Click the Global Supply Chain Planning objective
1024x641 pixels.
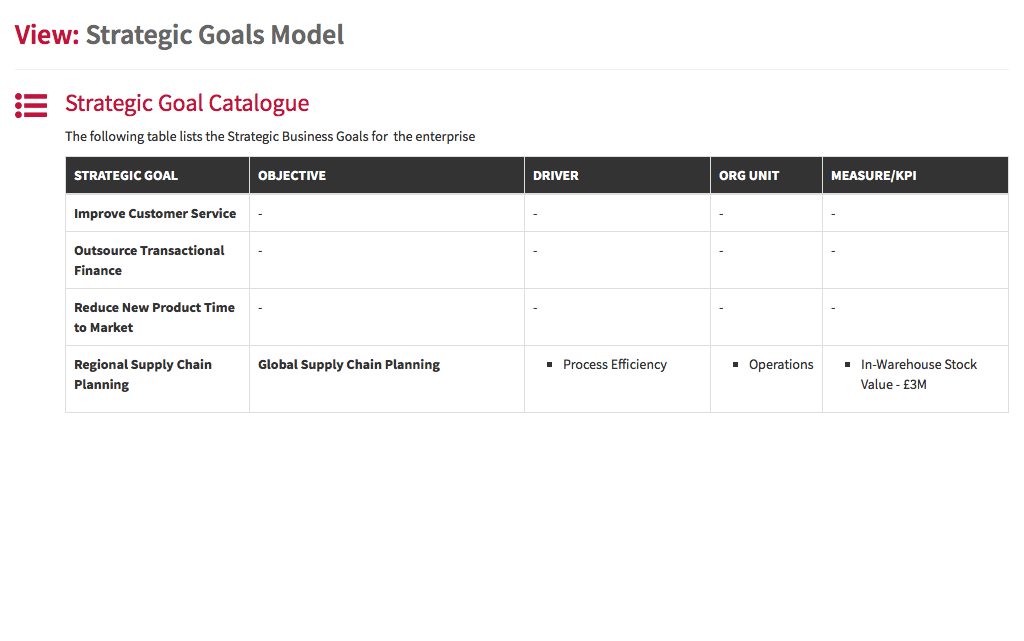click(x=349, y=365)
